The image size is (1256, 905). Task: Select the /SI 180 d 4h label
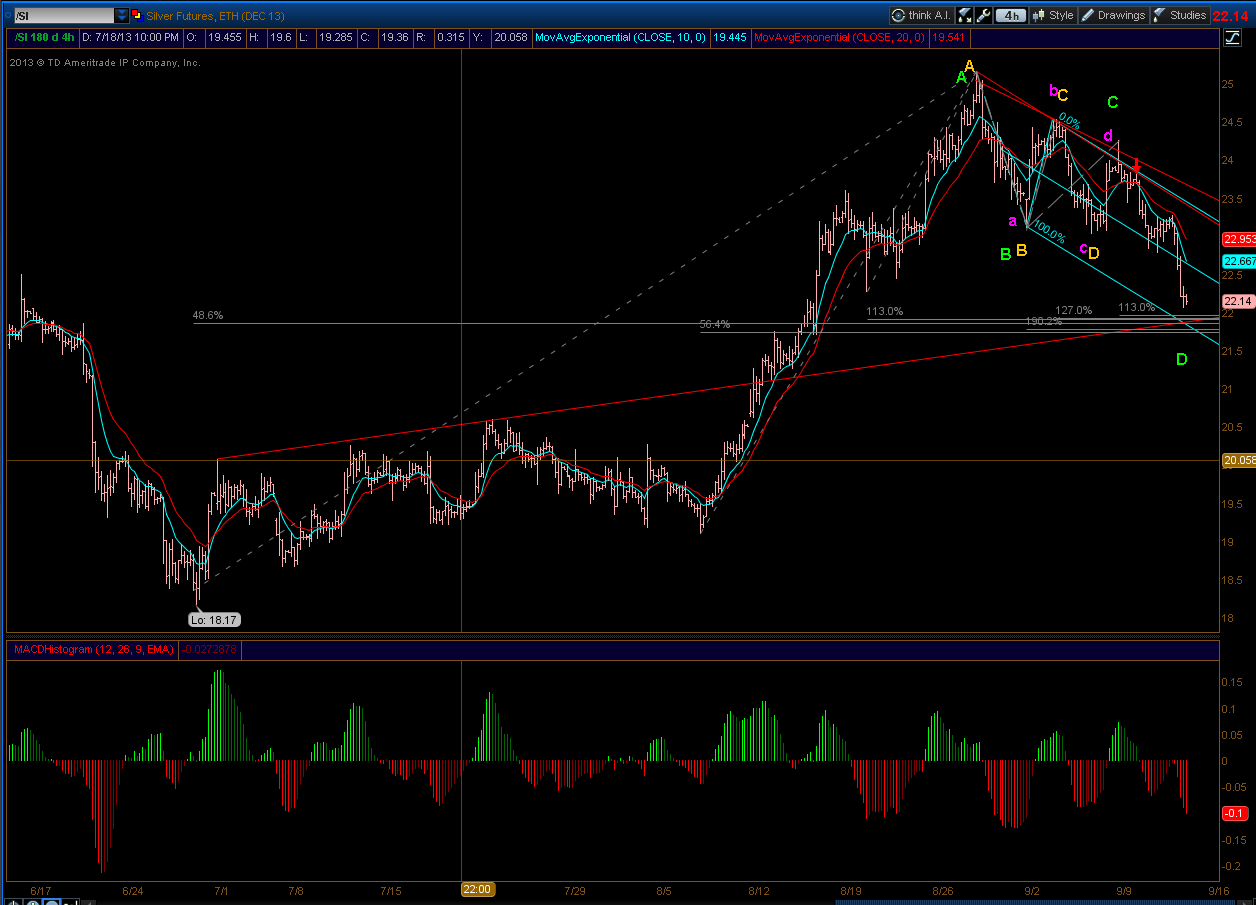(x=45, y=37)
